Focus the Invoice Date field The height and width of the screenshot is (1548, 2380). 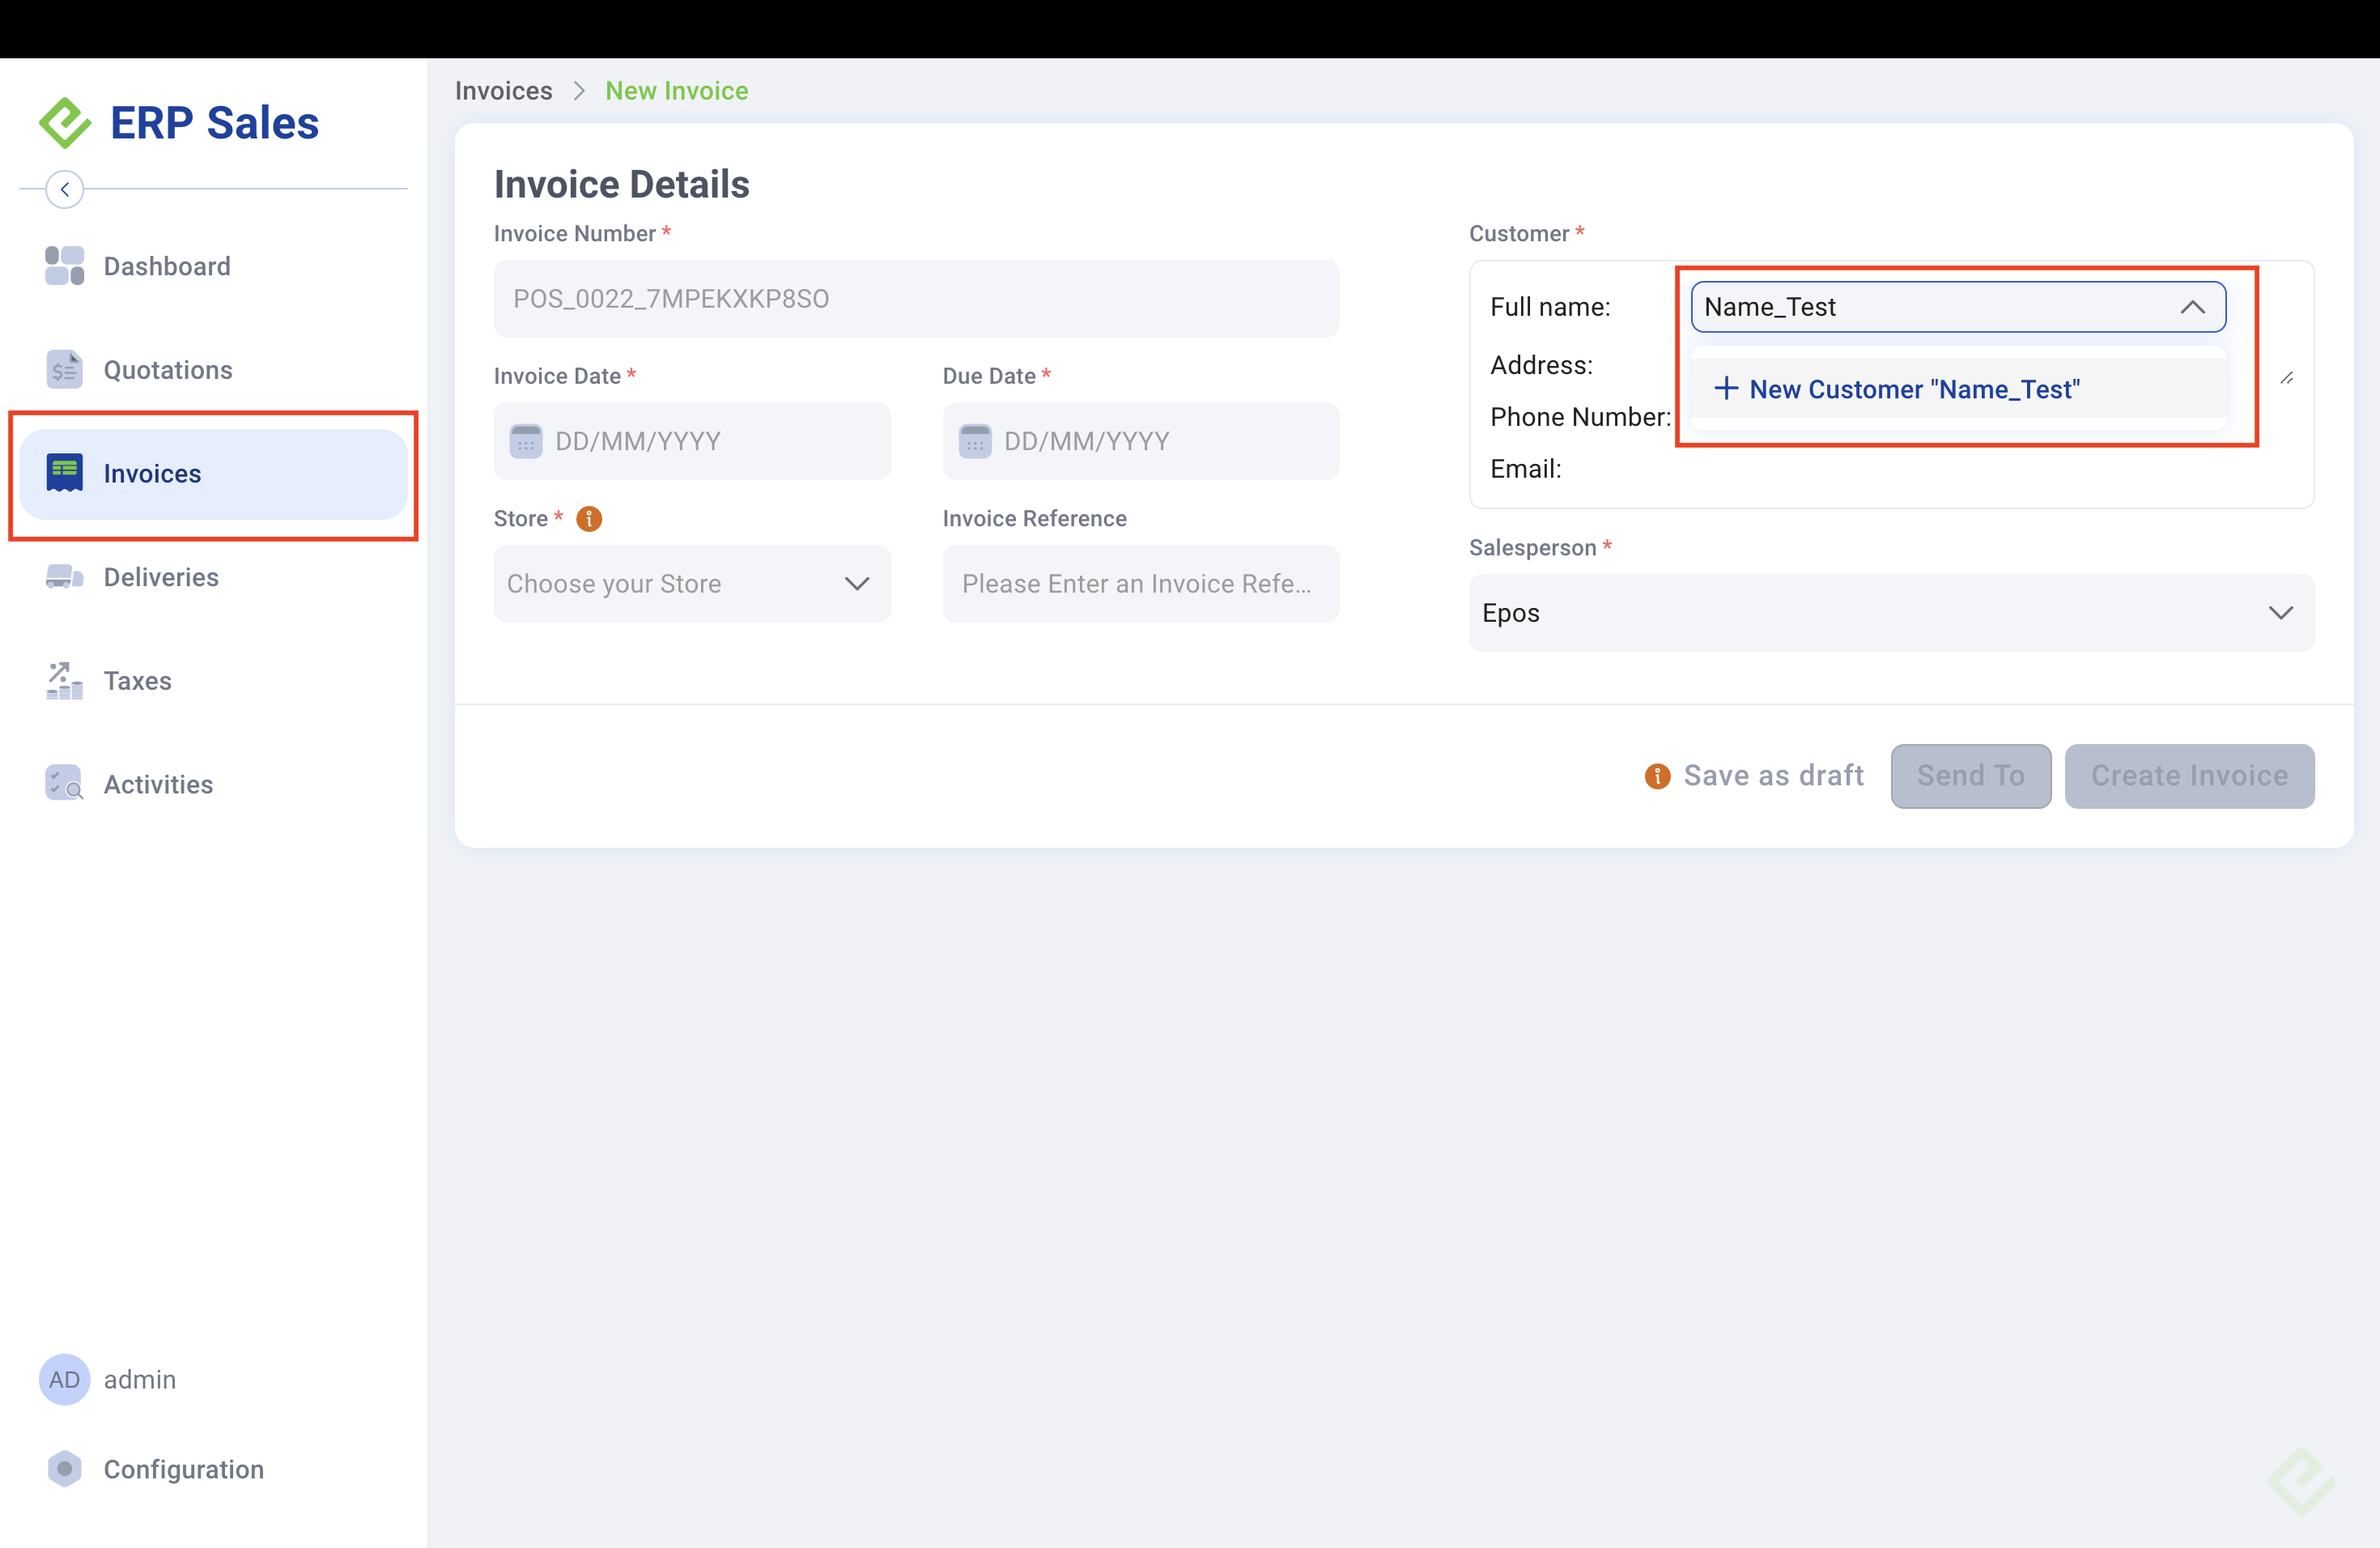pos(692,441)
